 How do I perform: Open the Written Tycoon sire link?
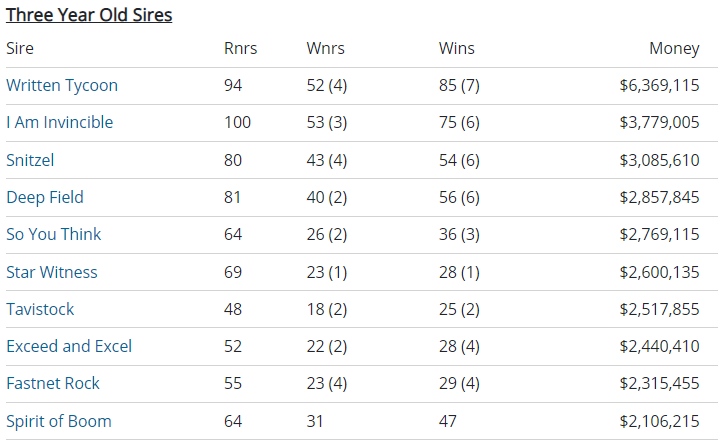pos(62,86)
